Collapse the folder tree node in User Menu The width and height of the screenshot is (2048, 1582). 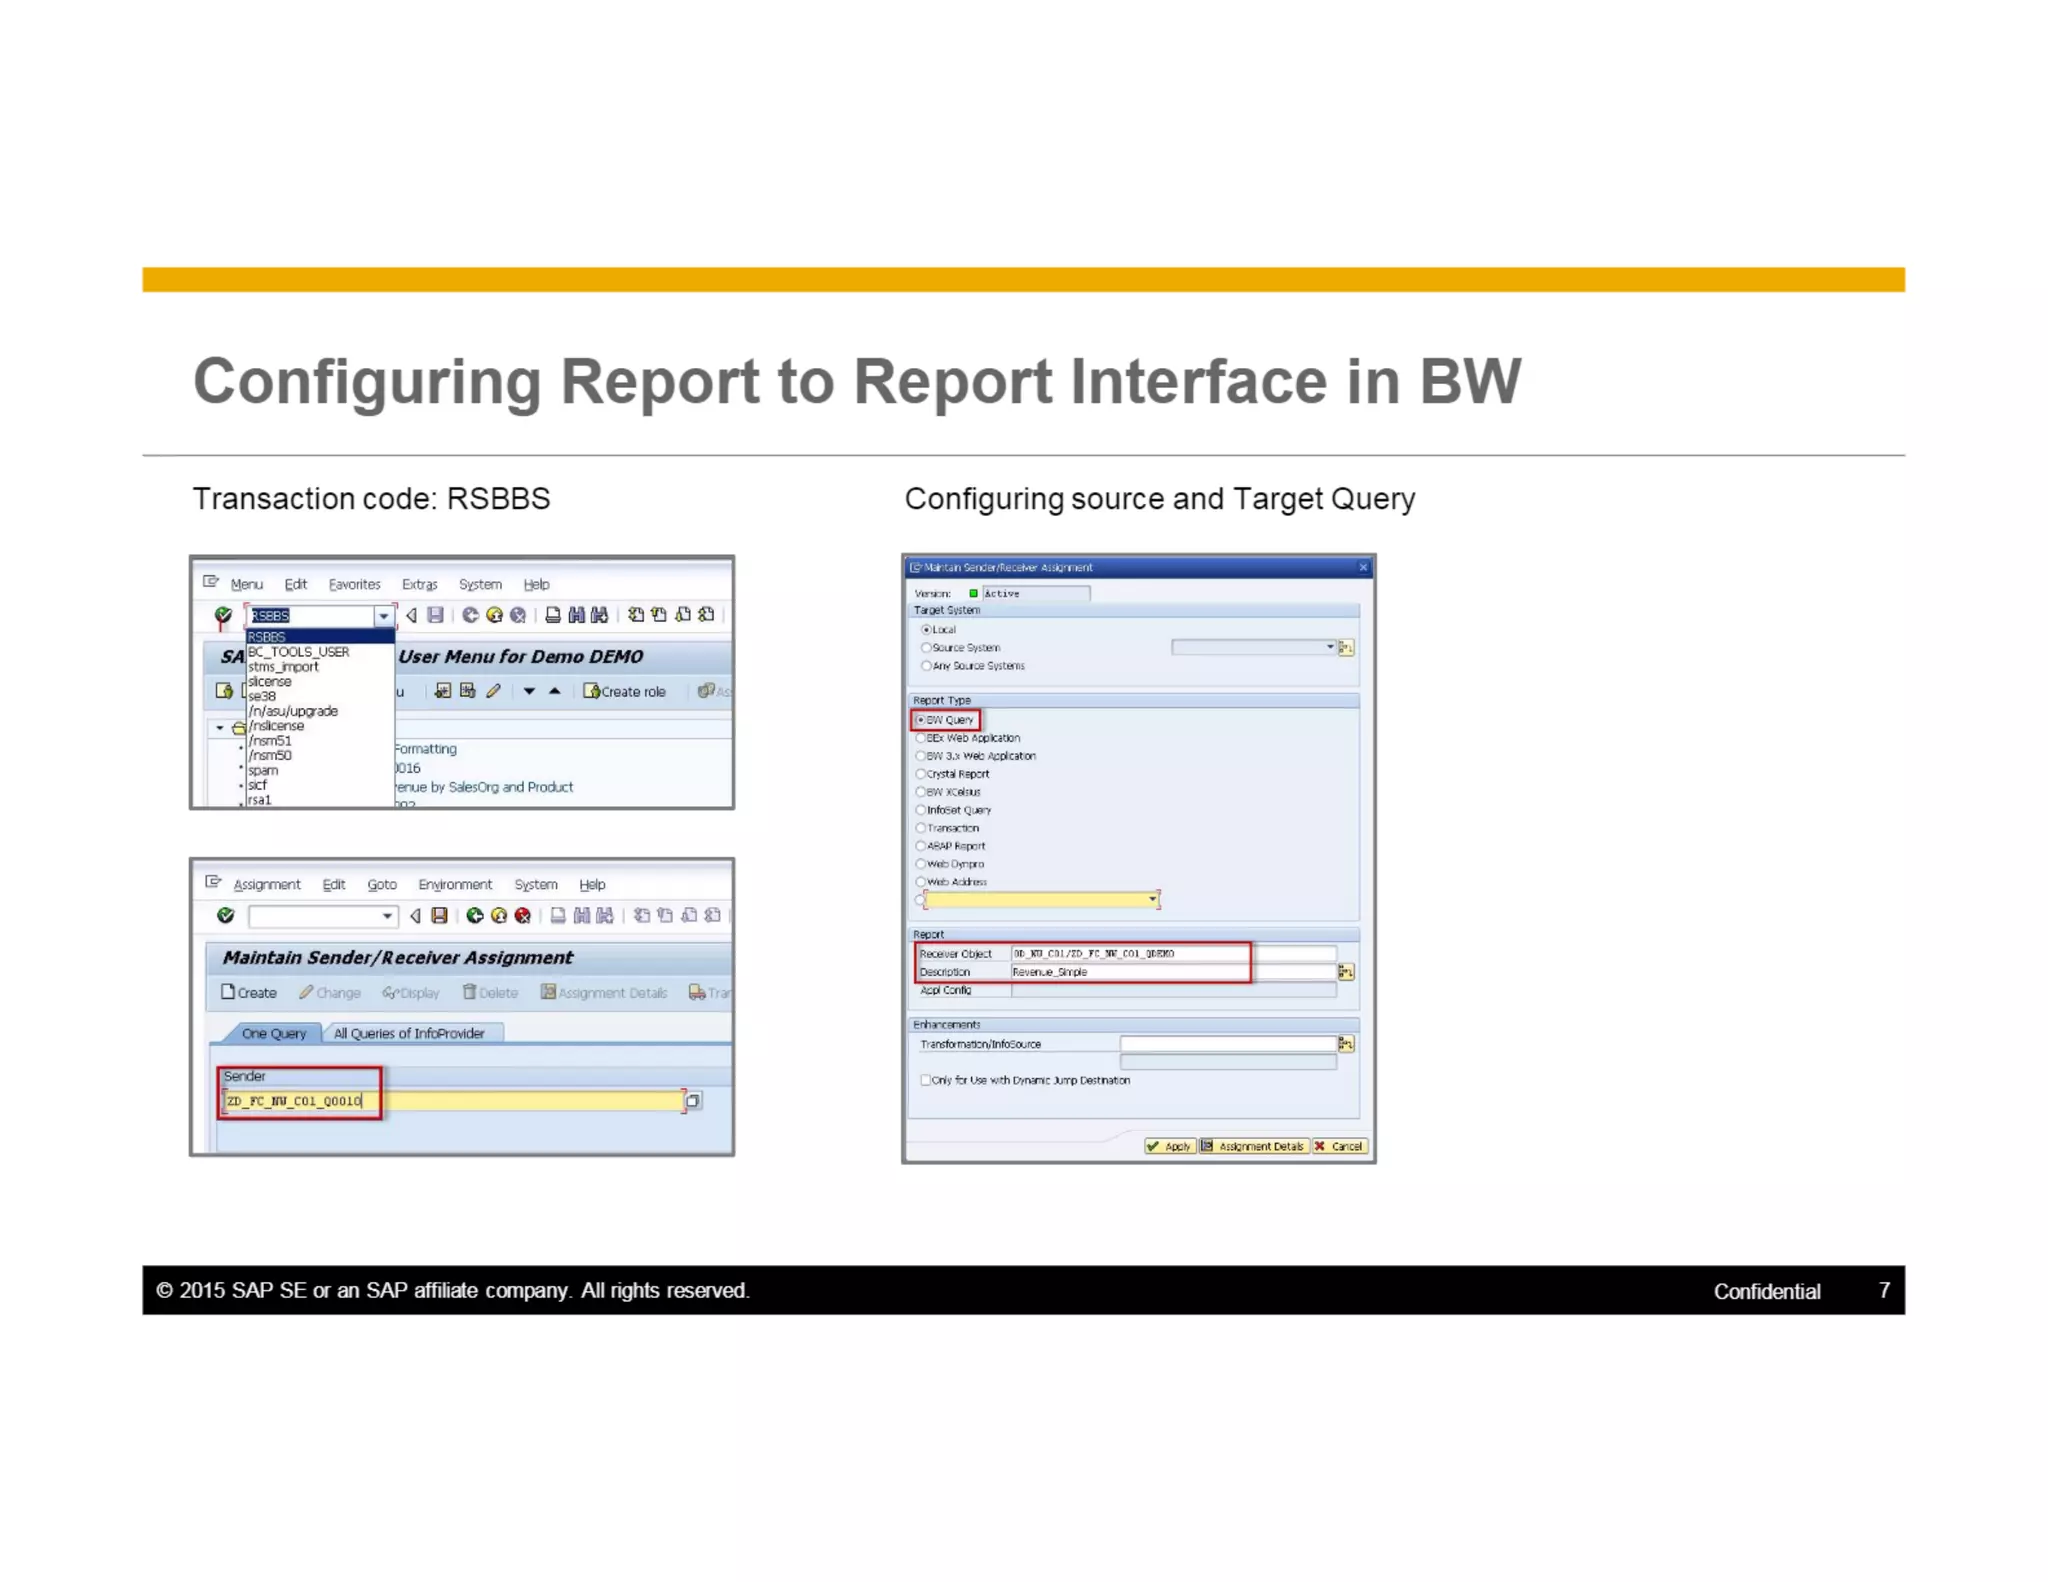(x=220, y=728)
